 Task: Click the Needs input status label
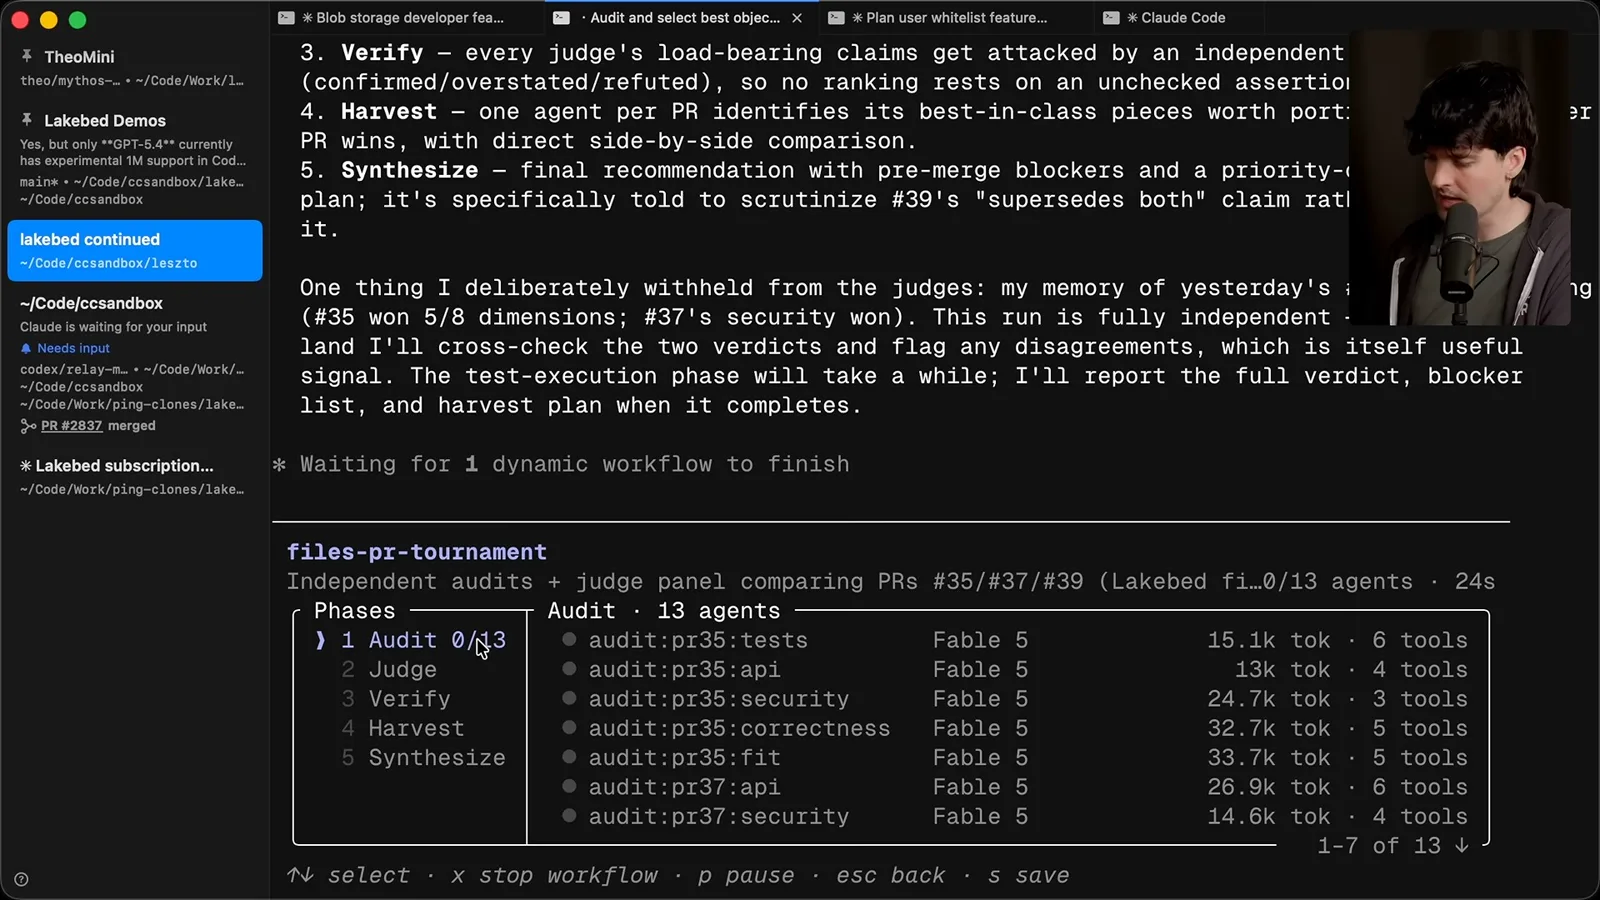click(x=73, y=348)
